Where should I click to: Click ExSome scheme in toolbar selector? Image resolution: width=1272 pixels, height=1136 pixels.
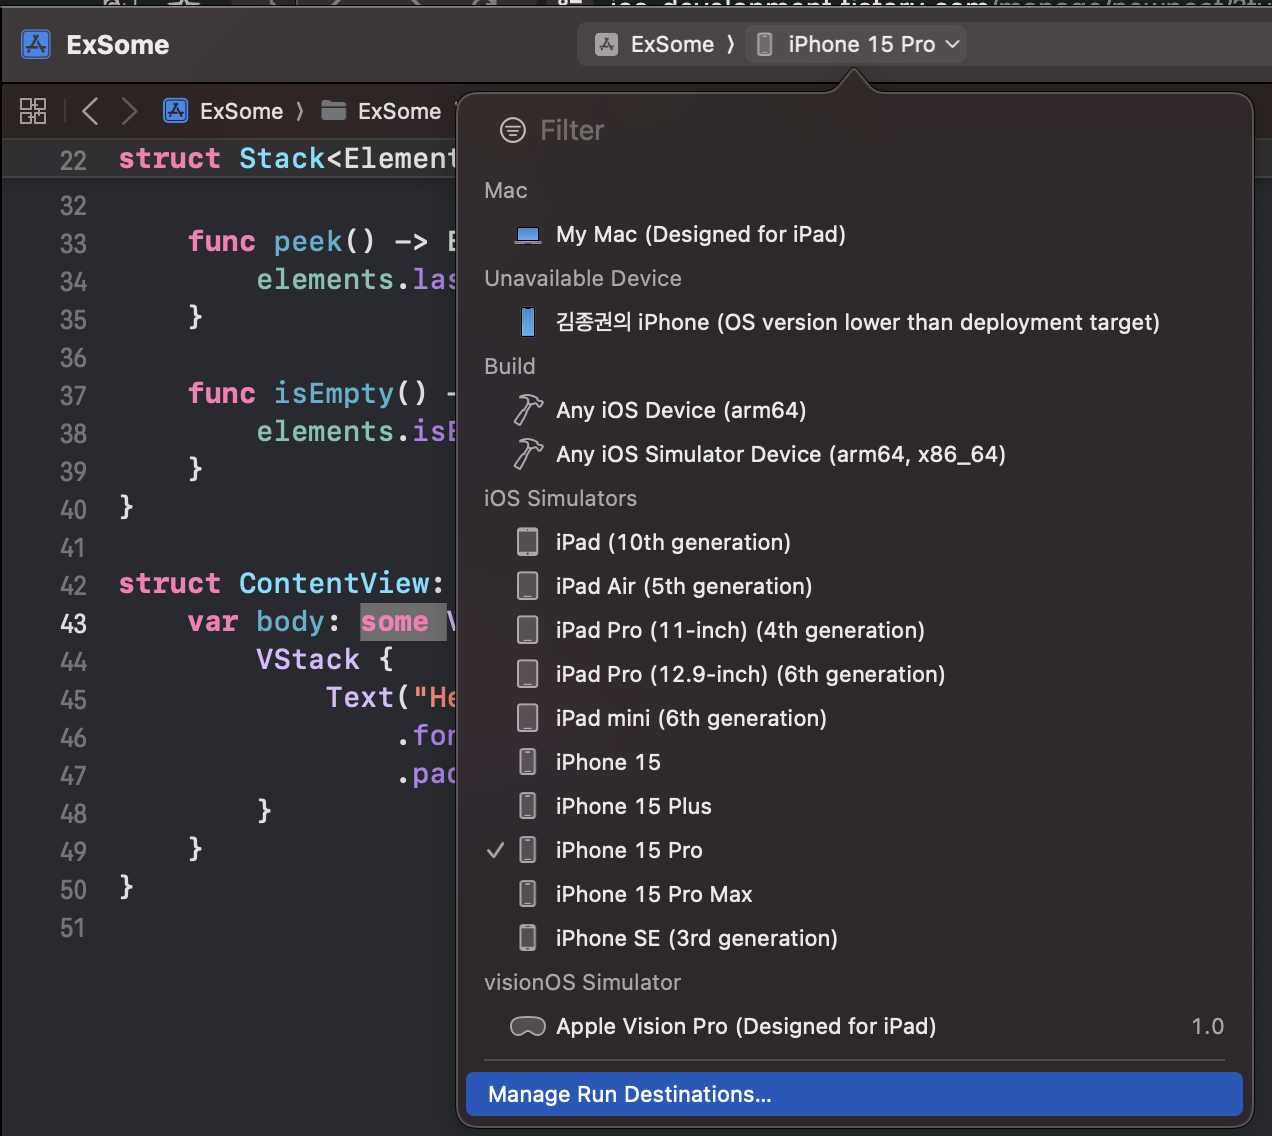655,44
